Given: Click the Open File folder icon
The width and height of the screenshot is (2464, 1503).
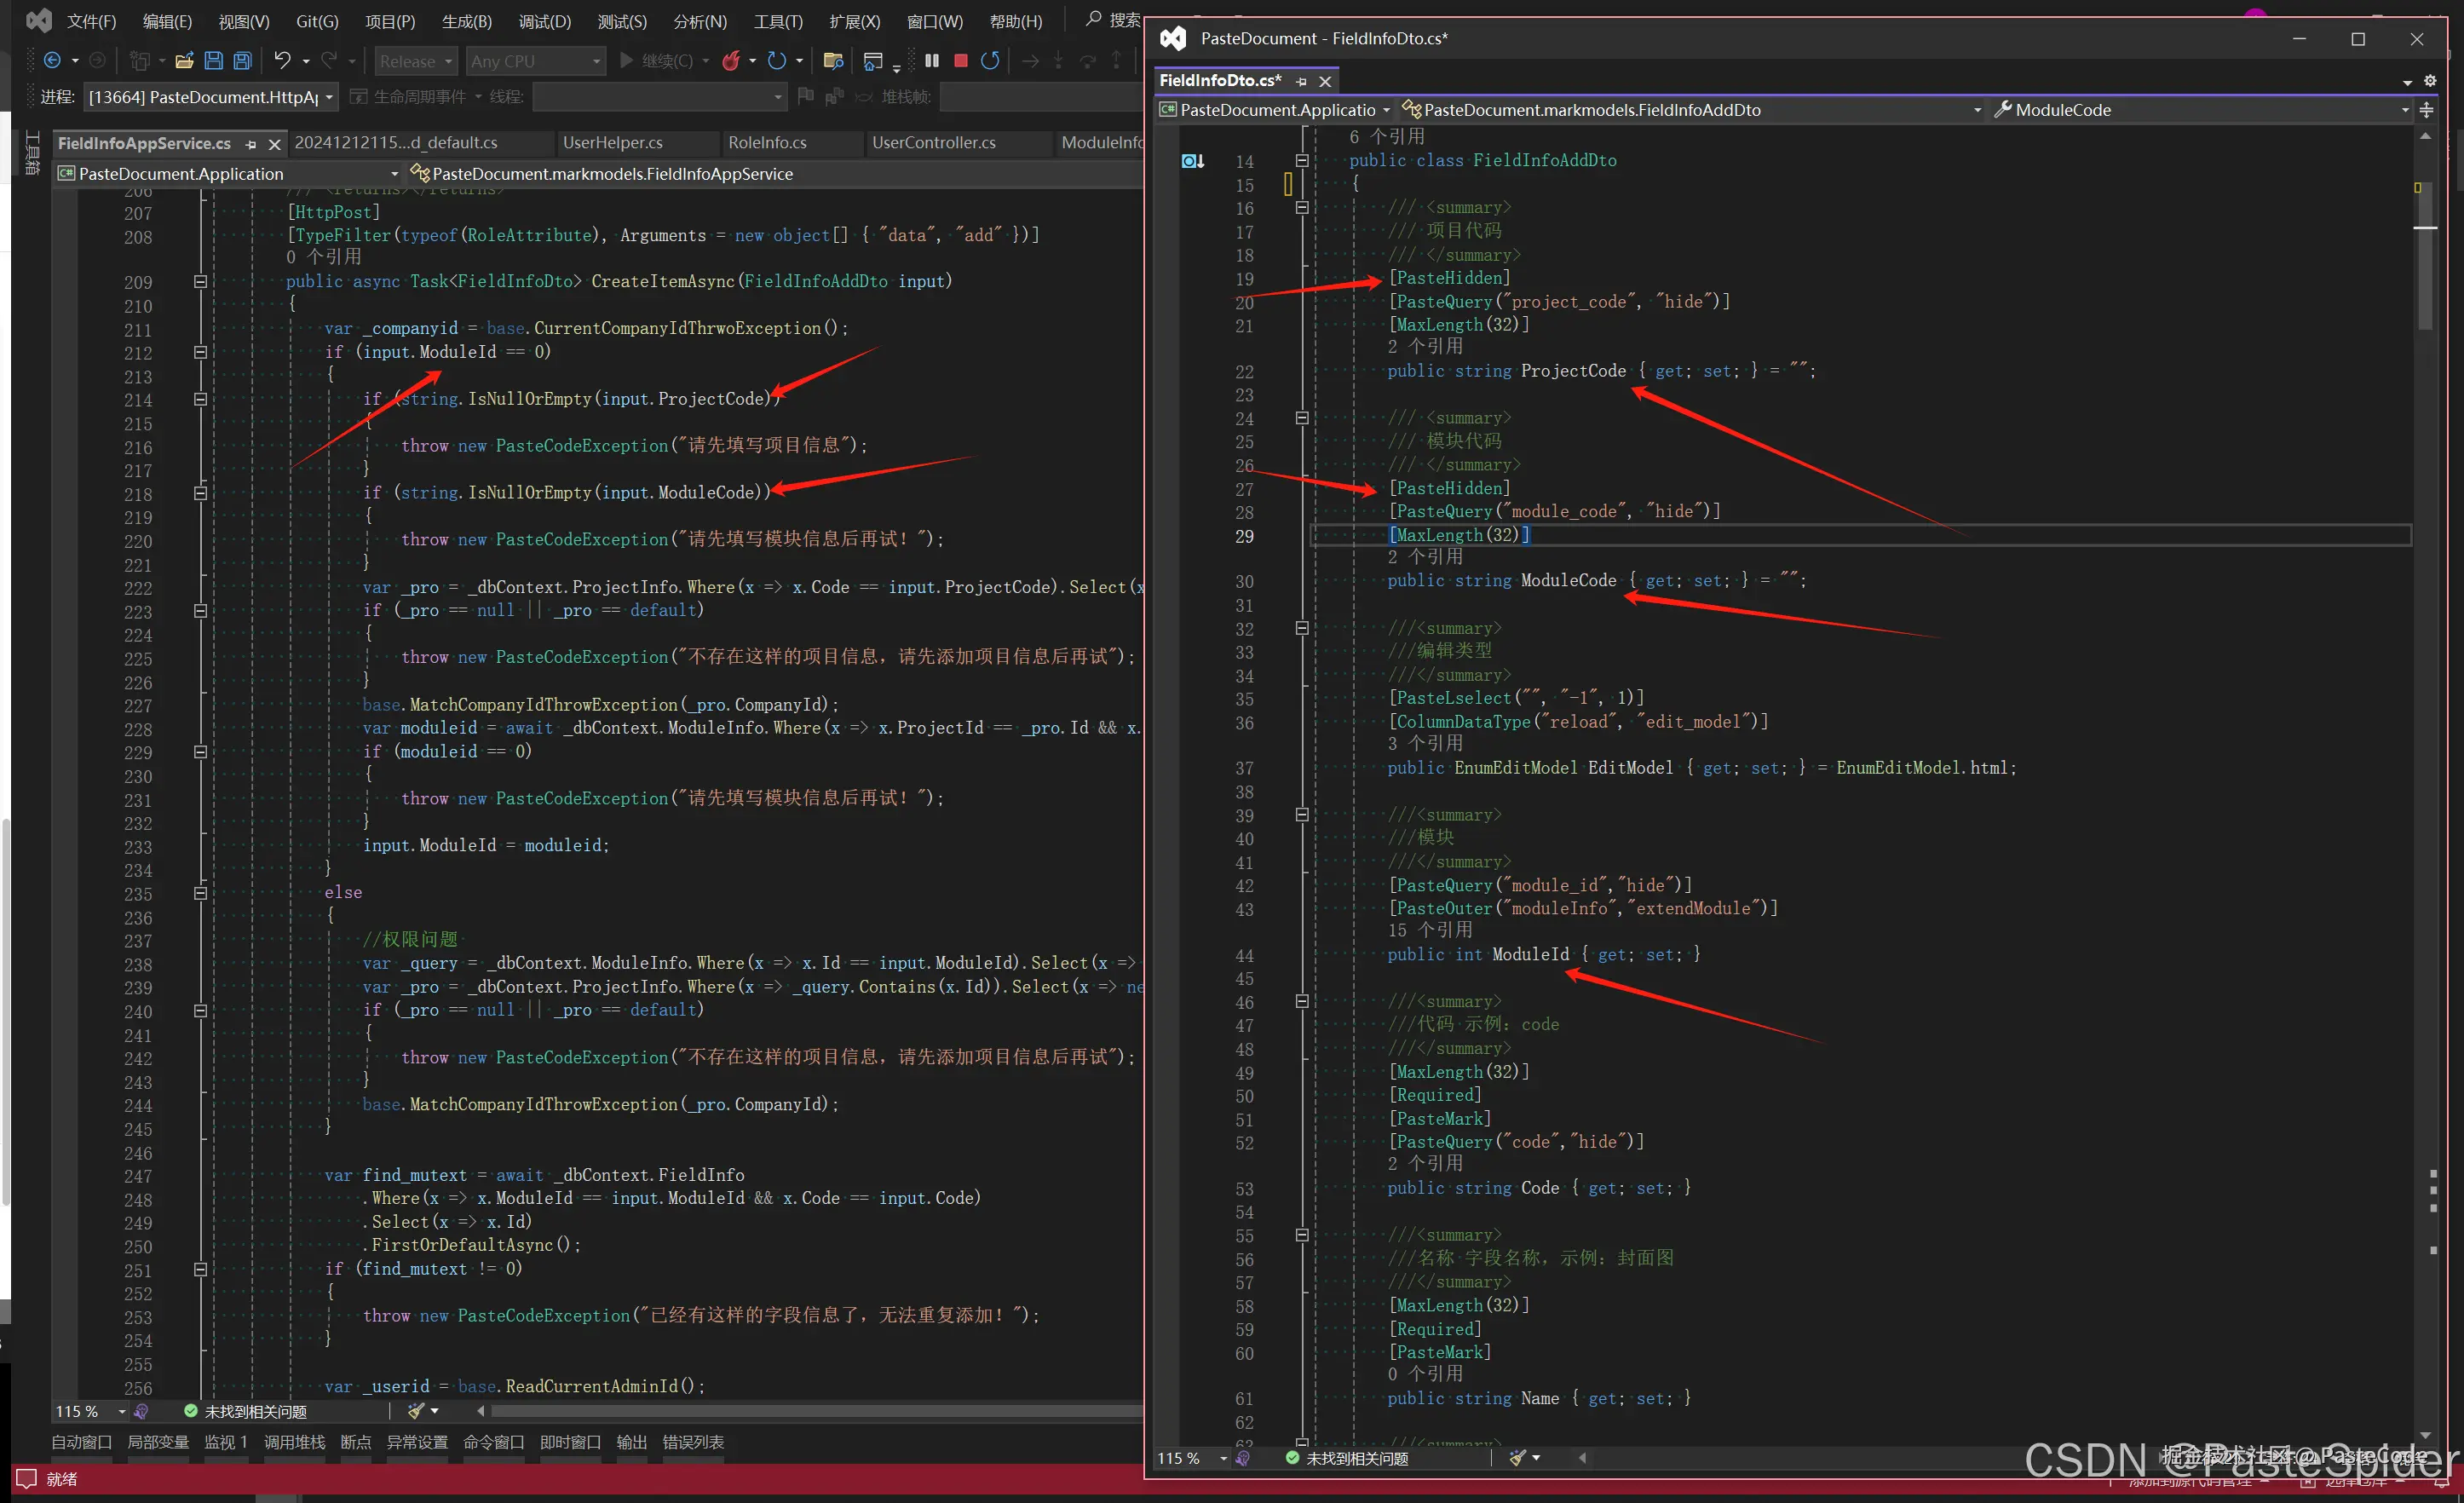Looking at the screenshot, I should pyautogui.click(x=184, y=61).
